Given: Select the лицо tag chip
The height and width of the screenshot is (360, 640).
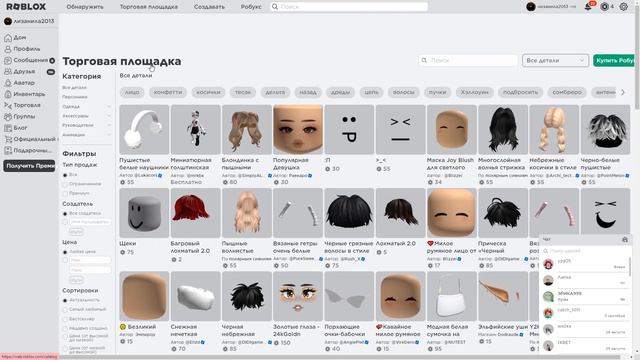Looking at the screenshot, I should tap(132, 92).
